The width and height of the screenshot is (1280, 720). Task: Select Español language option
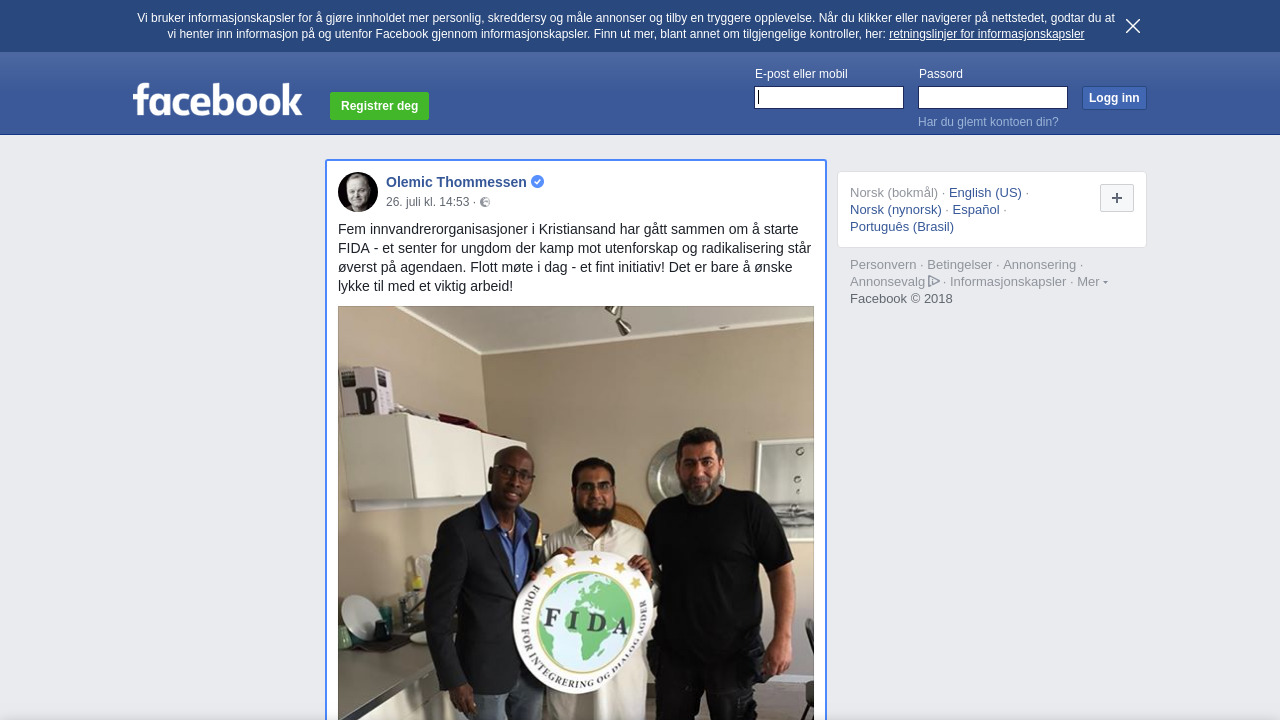(976, 210)
